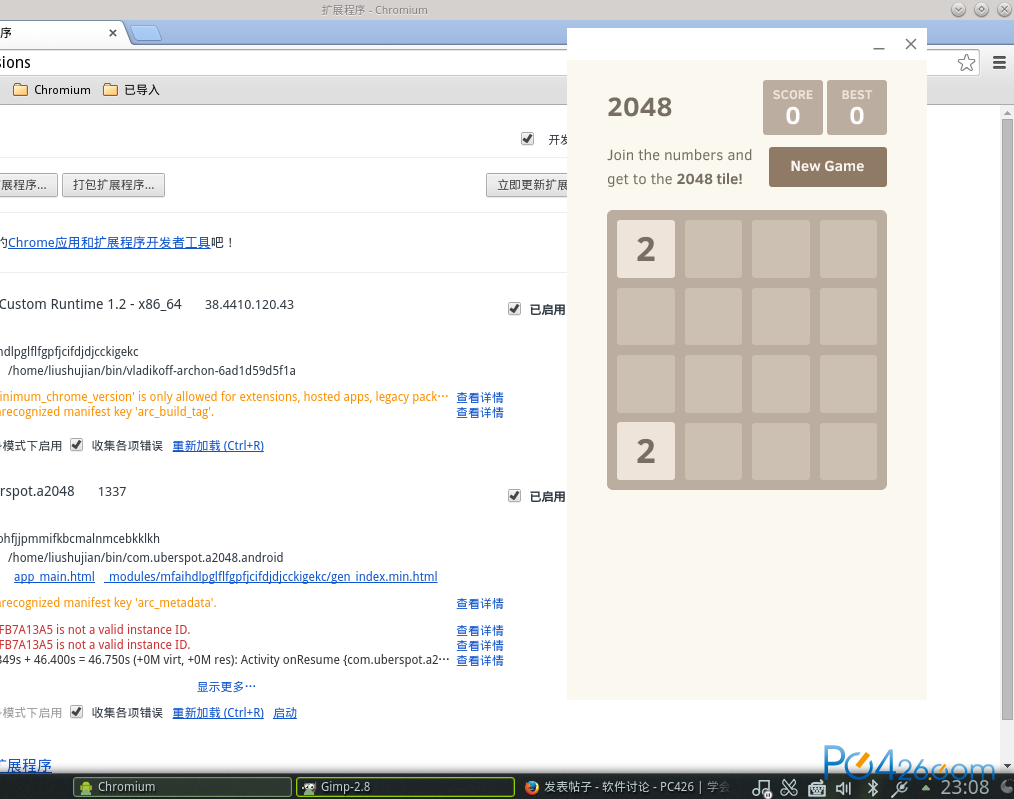
Task: Click path /home/liushujian/bin/vladikoff-archon-6ad1d59d5f1a
Action: click(x=152, y=370)
